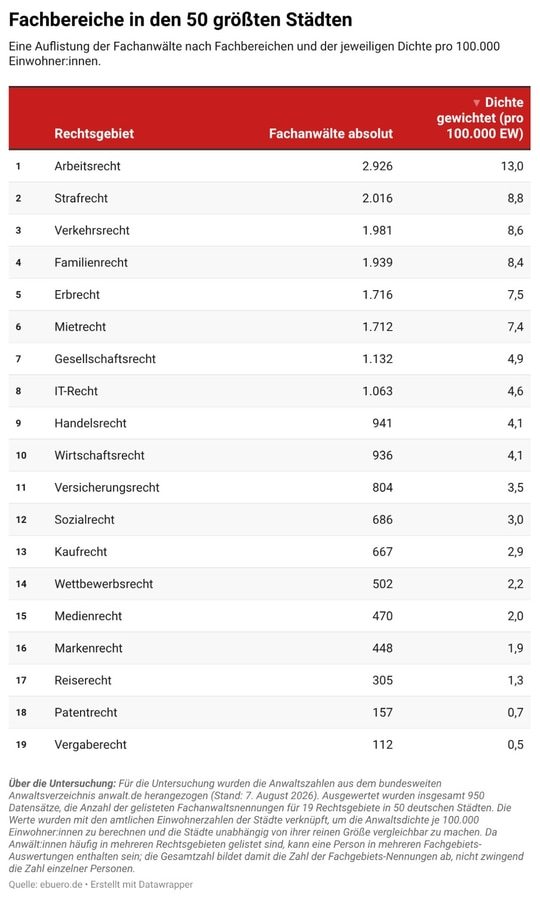The width and height of the screenshot is (540, 899).
Task: Select the Wettbewerbsrecht row
Action: click(269, 584)
